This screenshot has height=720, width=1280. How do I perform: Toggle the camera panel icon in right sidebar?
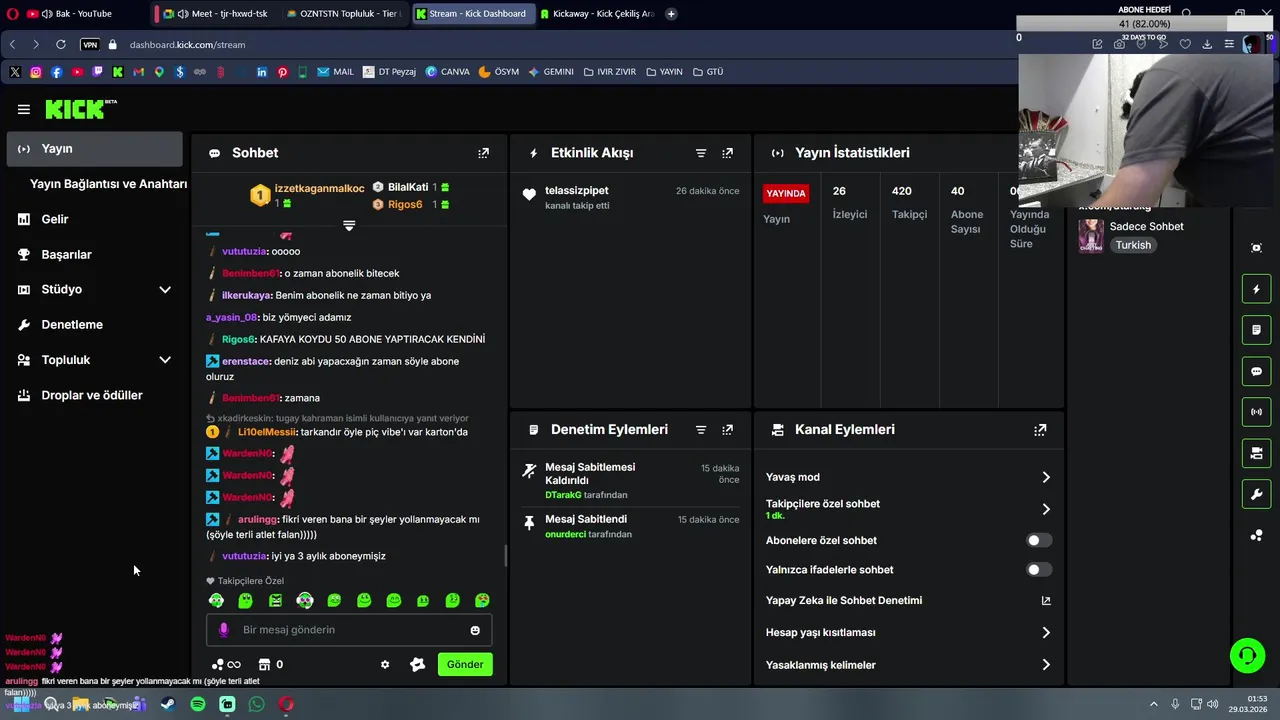tap(1257, 454)
